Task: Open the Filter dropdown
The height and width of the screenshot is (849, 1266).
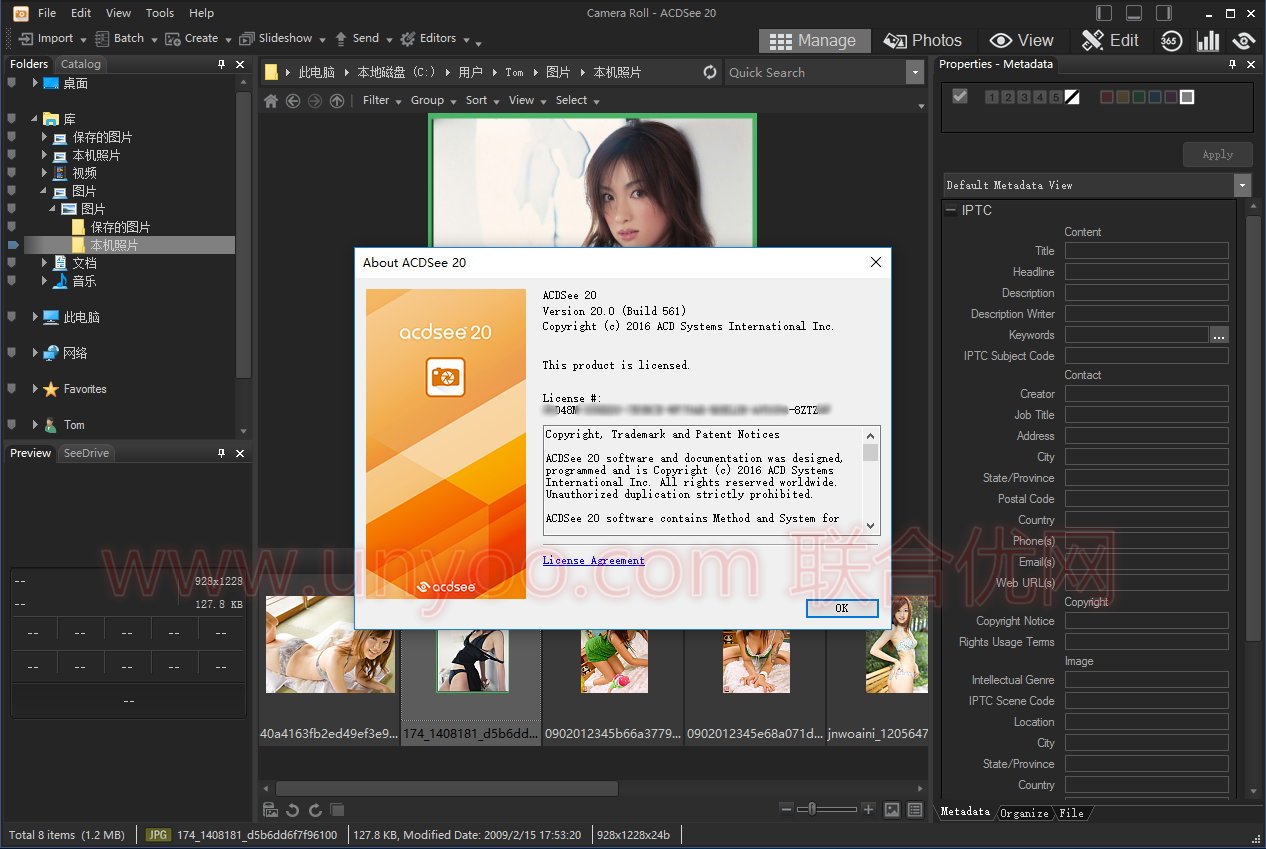Action: pos(382,100)
